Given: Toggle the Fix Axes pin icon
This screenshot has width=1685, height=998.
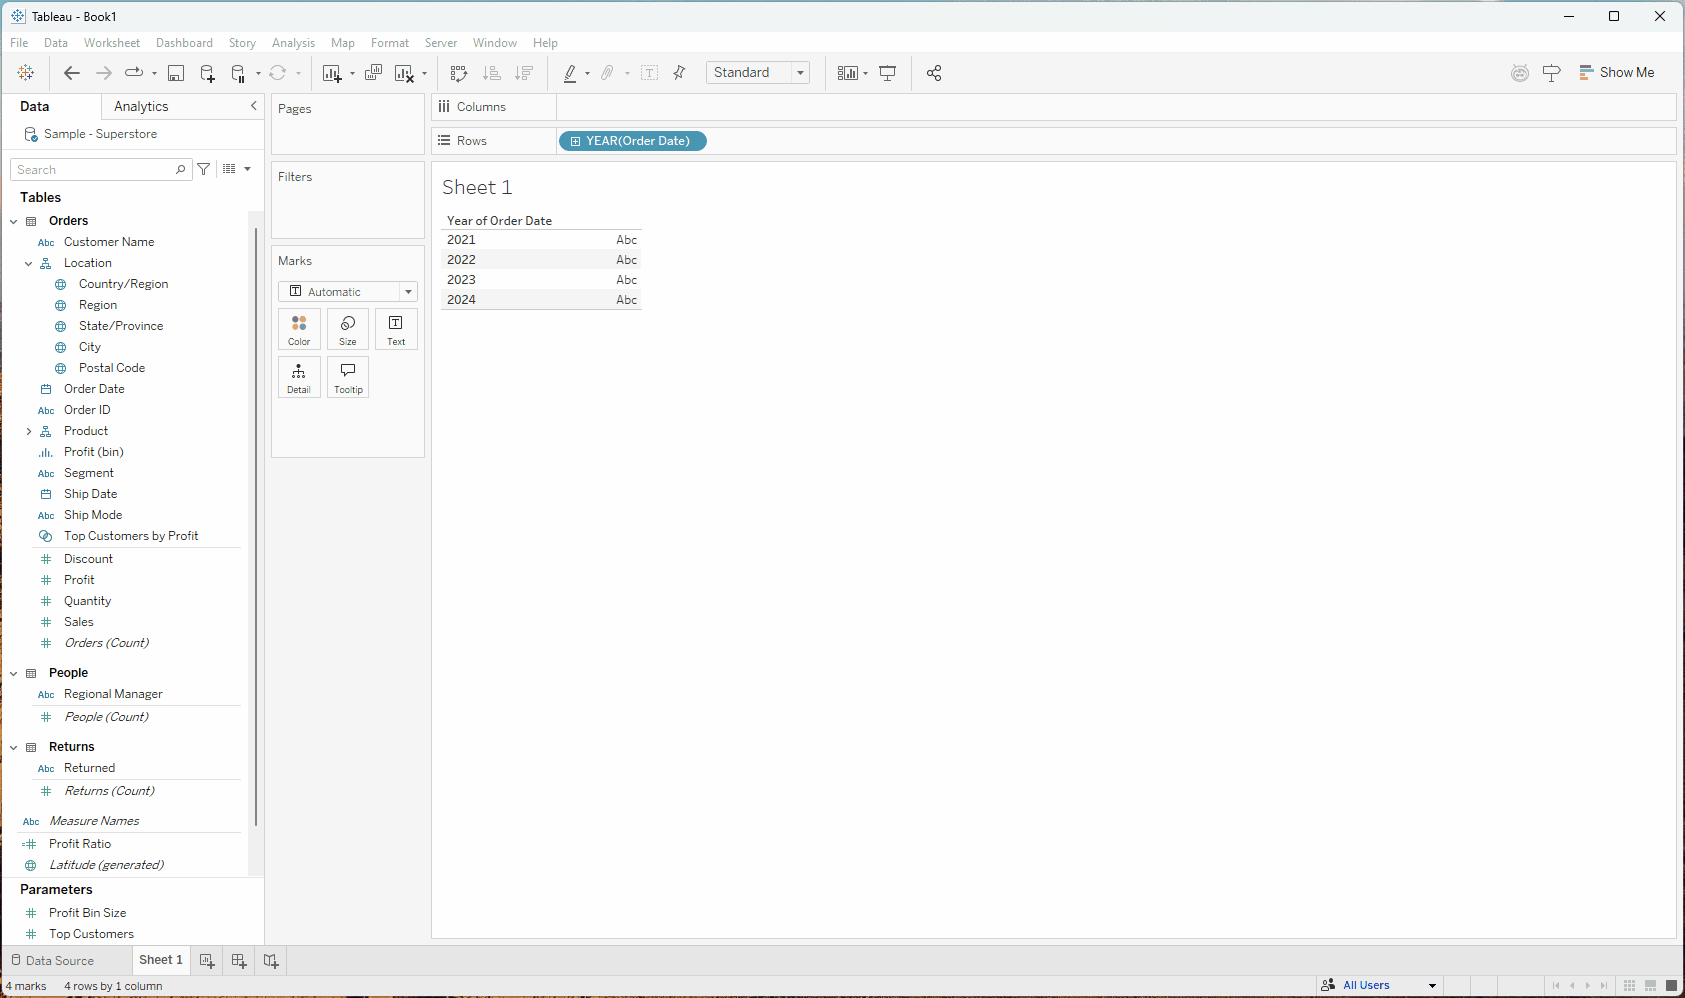Looking at the screenshot, I should point(679,73).
